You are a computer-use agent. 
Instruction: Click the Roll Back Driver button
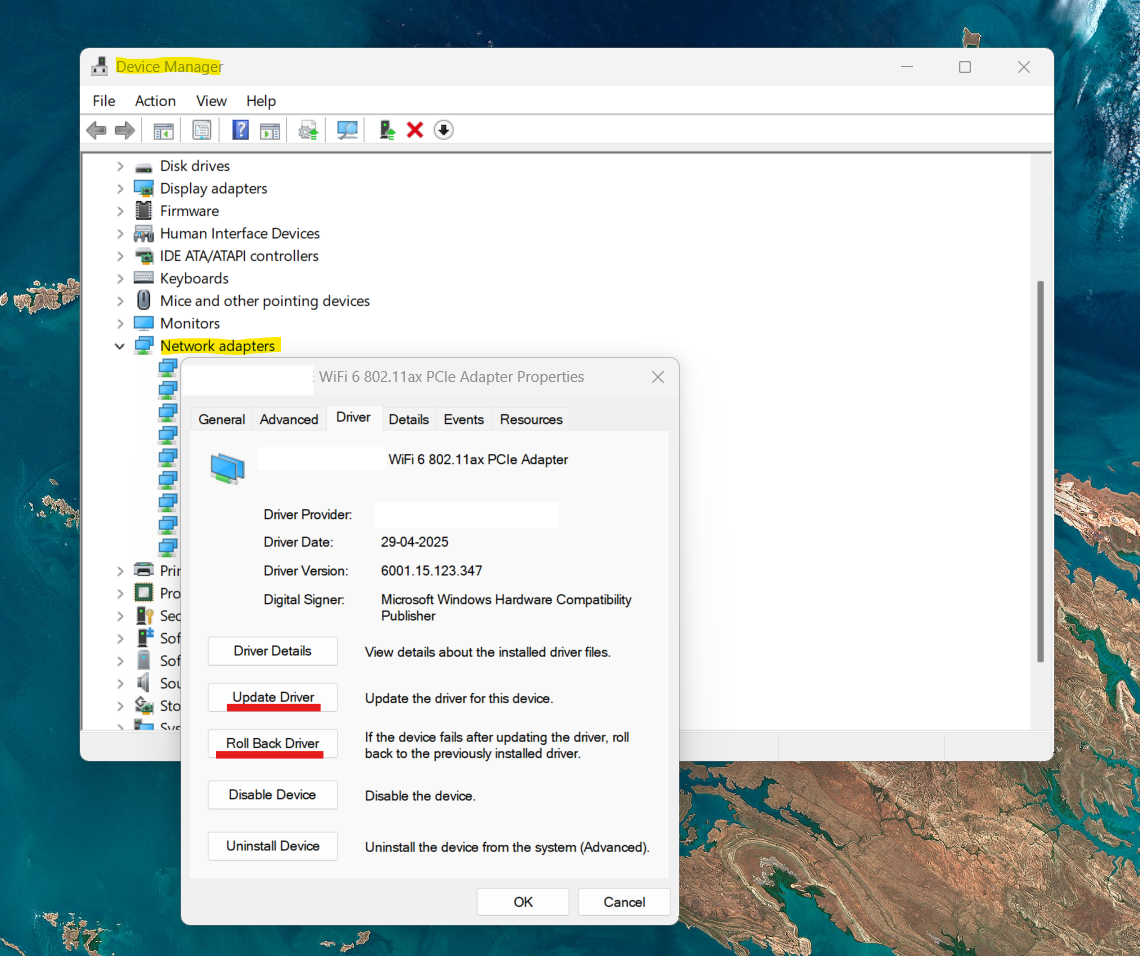click(272, 744)
